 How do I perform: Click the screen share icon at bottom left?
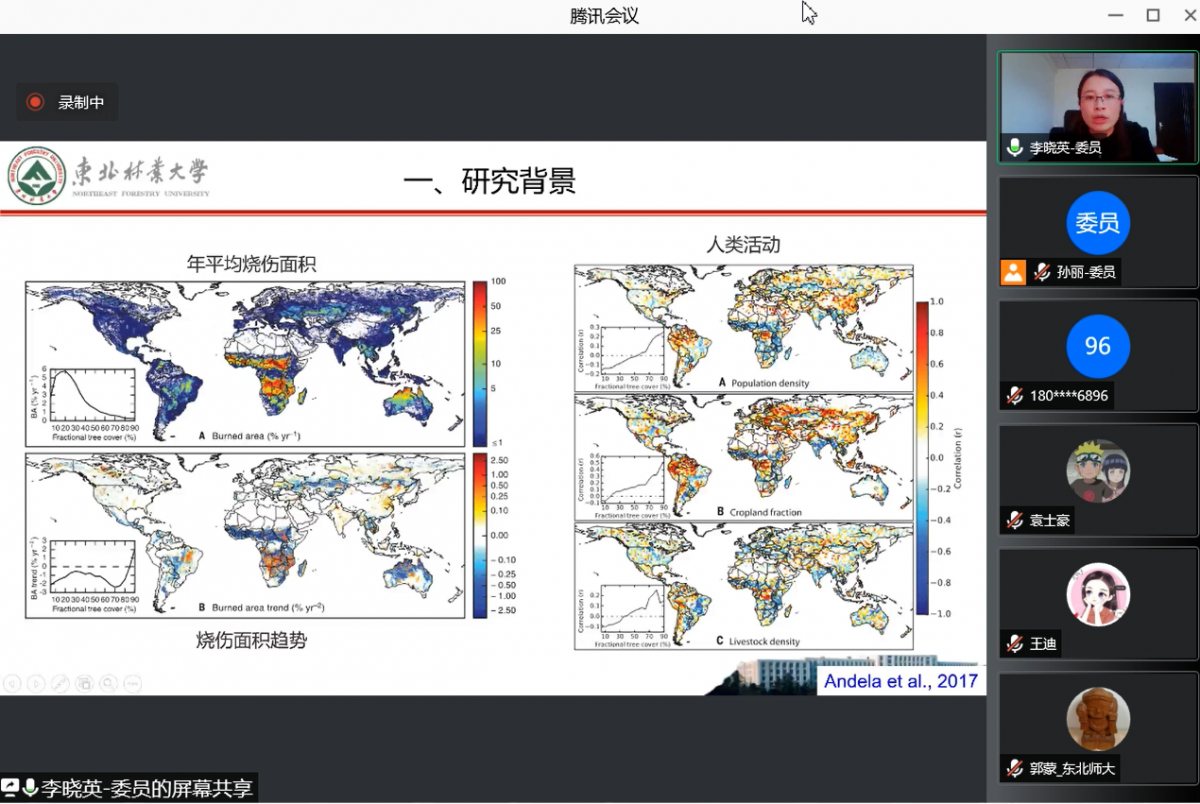click(x=10, y=788)
